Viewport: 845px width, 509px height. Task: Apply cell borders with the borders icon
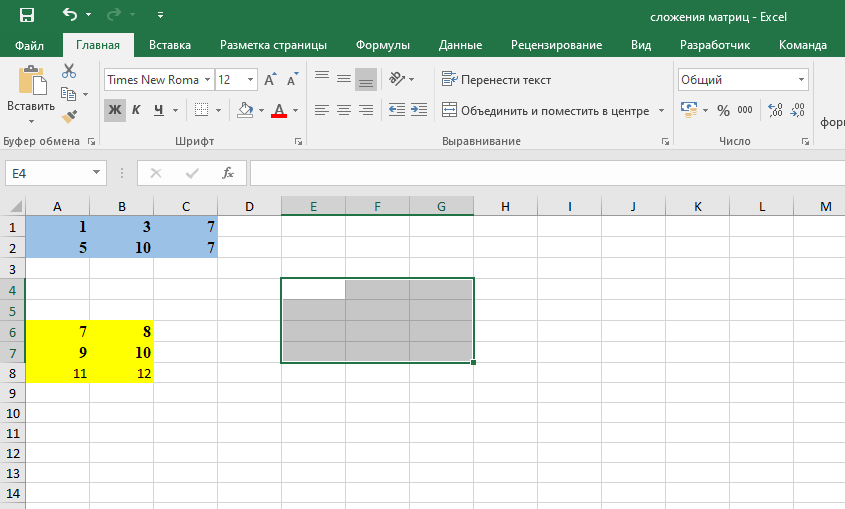(202, 110)
